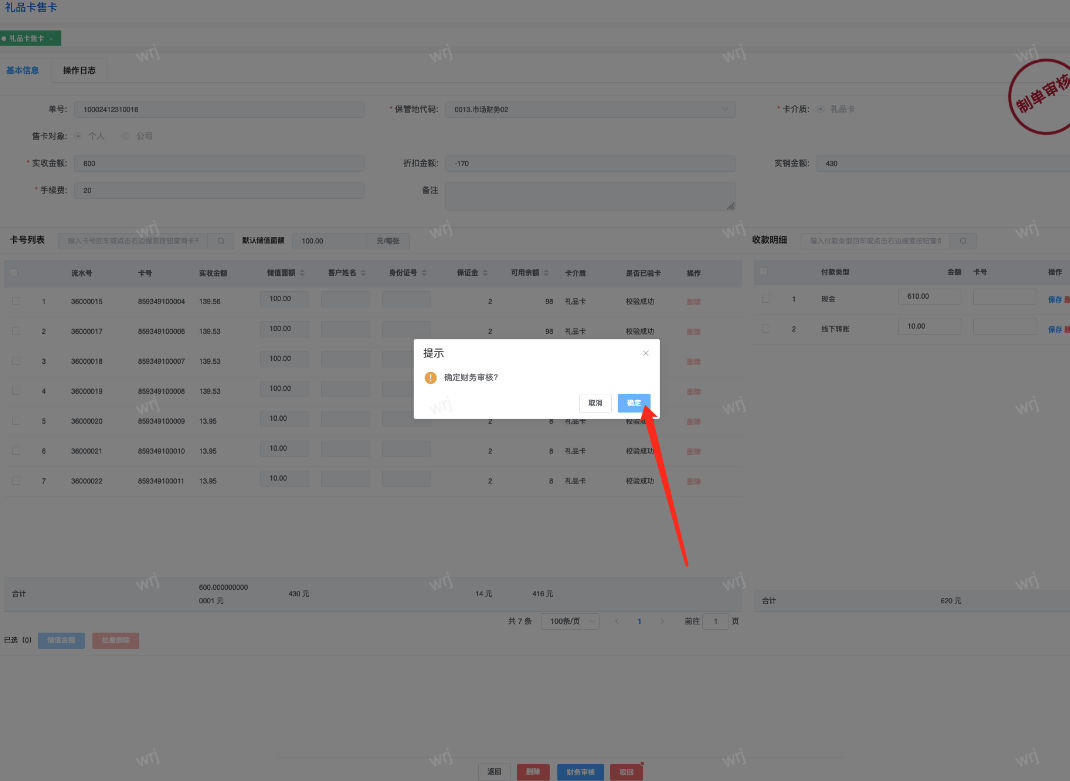
Task: Close the 提示 dialog with X icon
Action: coord(646,353)
